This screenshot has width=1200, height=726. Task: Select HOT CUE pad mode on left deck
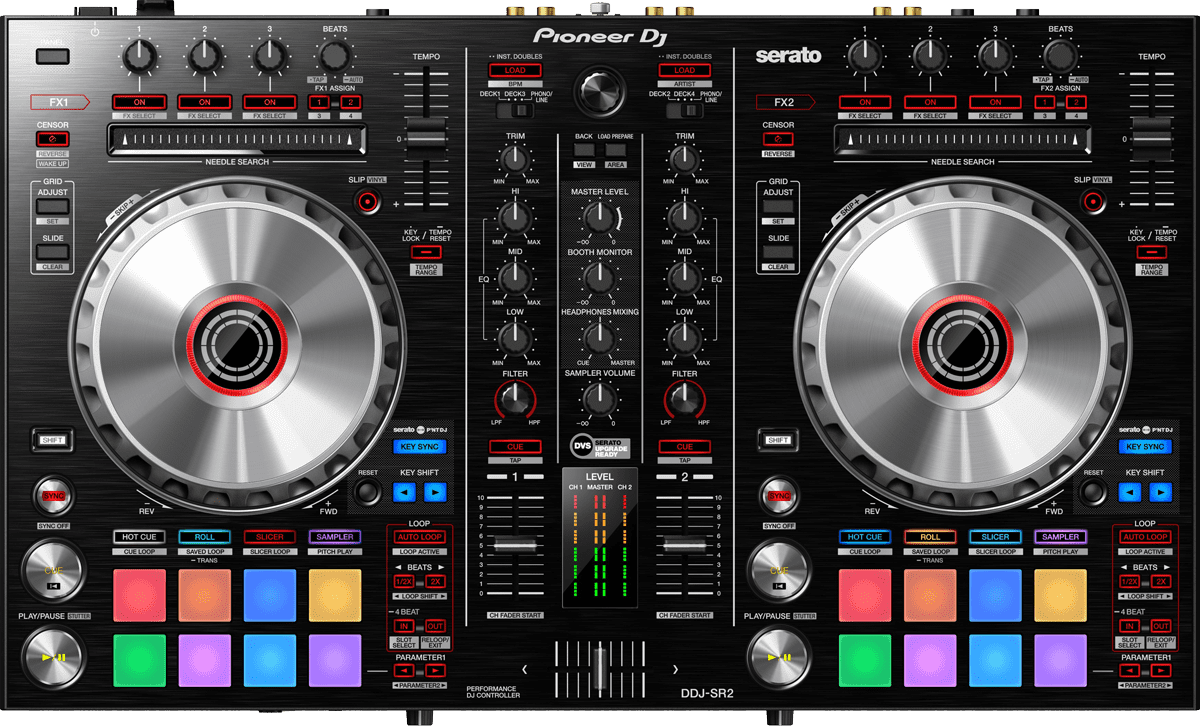tap(139, 537)
